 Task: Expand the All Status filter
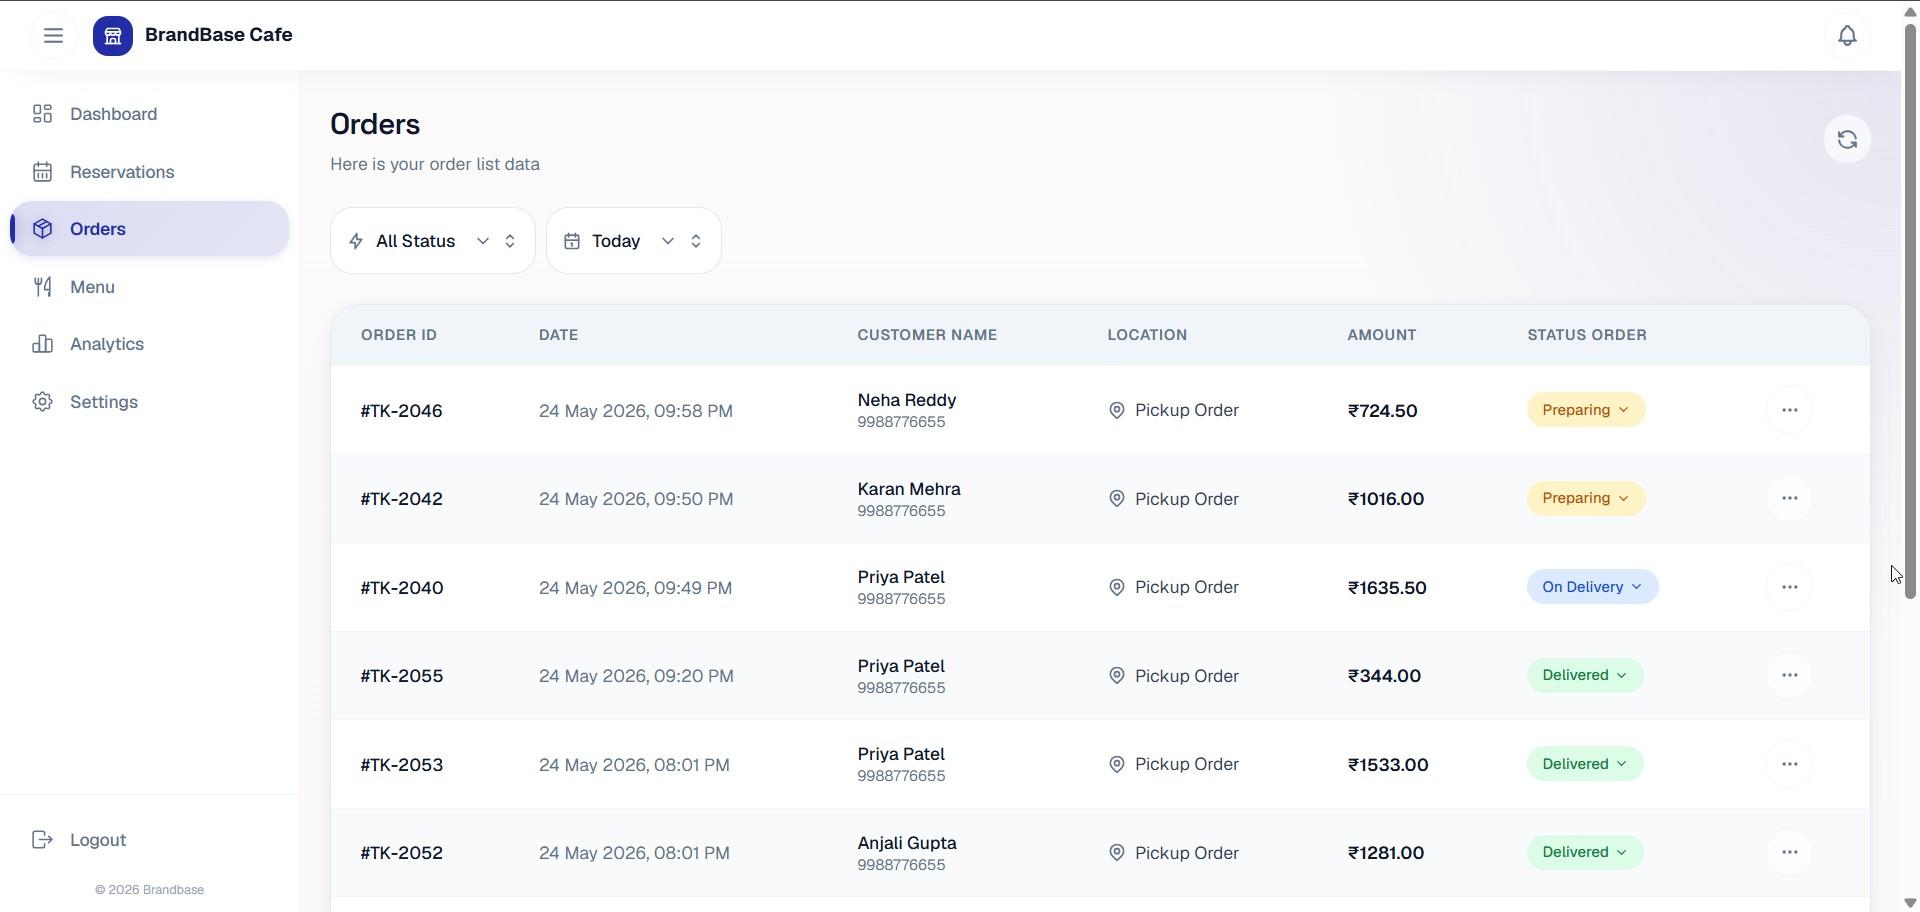click(x=433, y=241)
